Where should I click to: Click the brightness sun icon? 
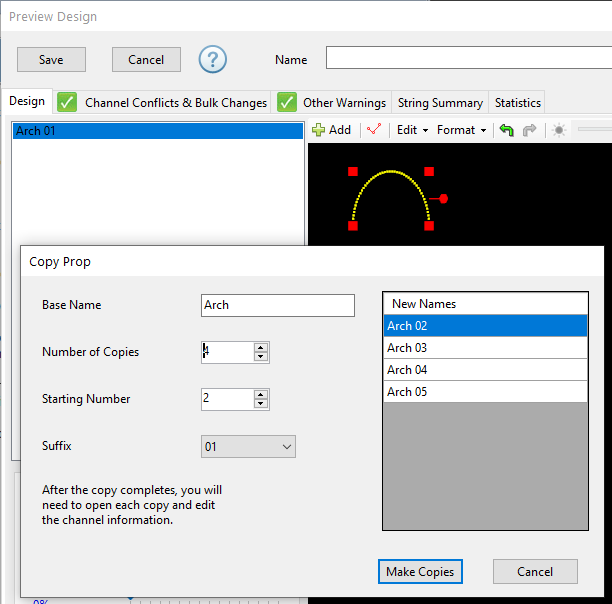tap(559, 130)
